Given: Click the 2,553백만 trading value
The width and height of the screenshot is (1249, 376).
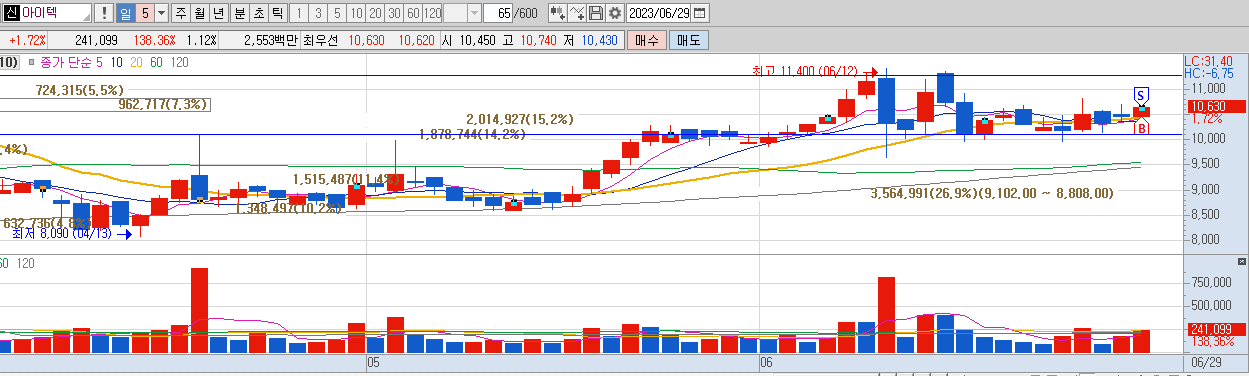Looking at the screenshot, I should pyautogui.click(x=271, y=40).
